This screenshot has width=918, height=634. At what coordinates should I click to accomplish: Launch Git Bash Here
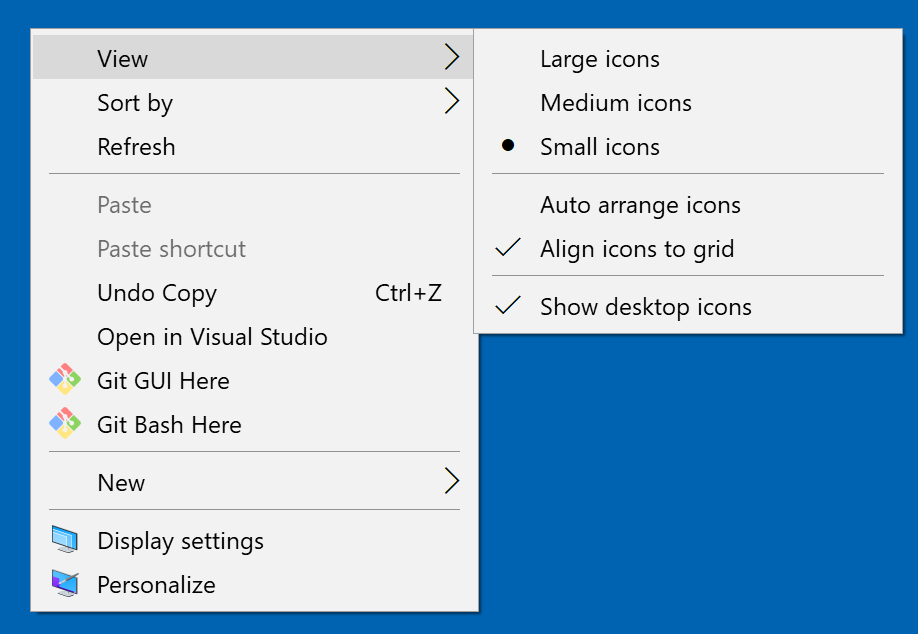click(x=253, y=424)
